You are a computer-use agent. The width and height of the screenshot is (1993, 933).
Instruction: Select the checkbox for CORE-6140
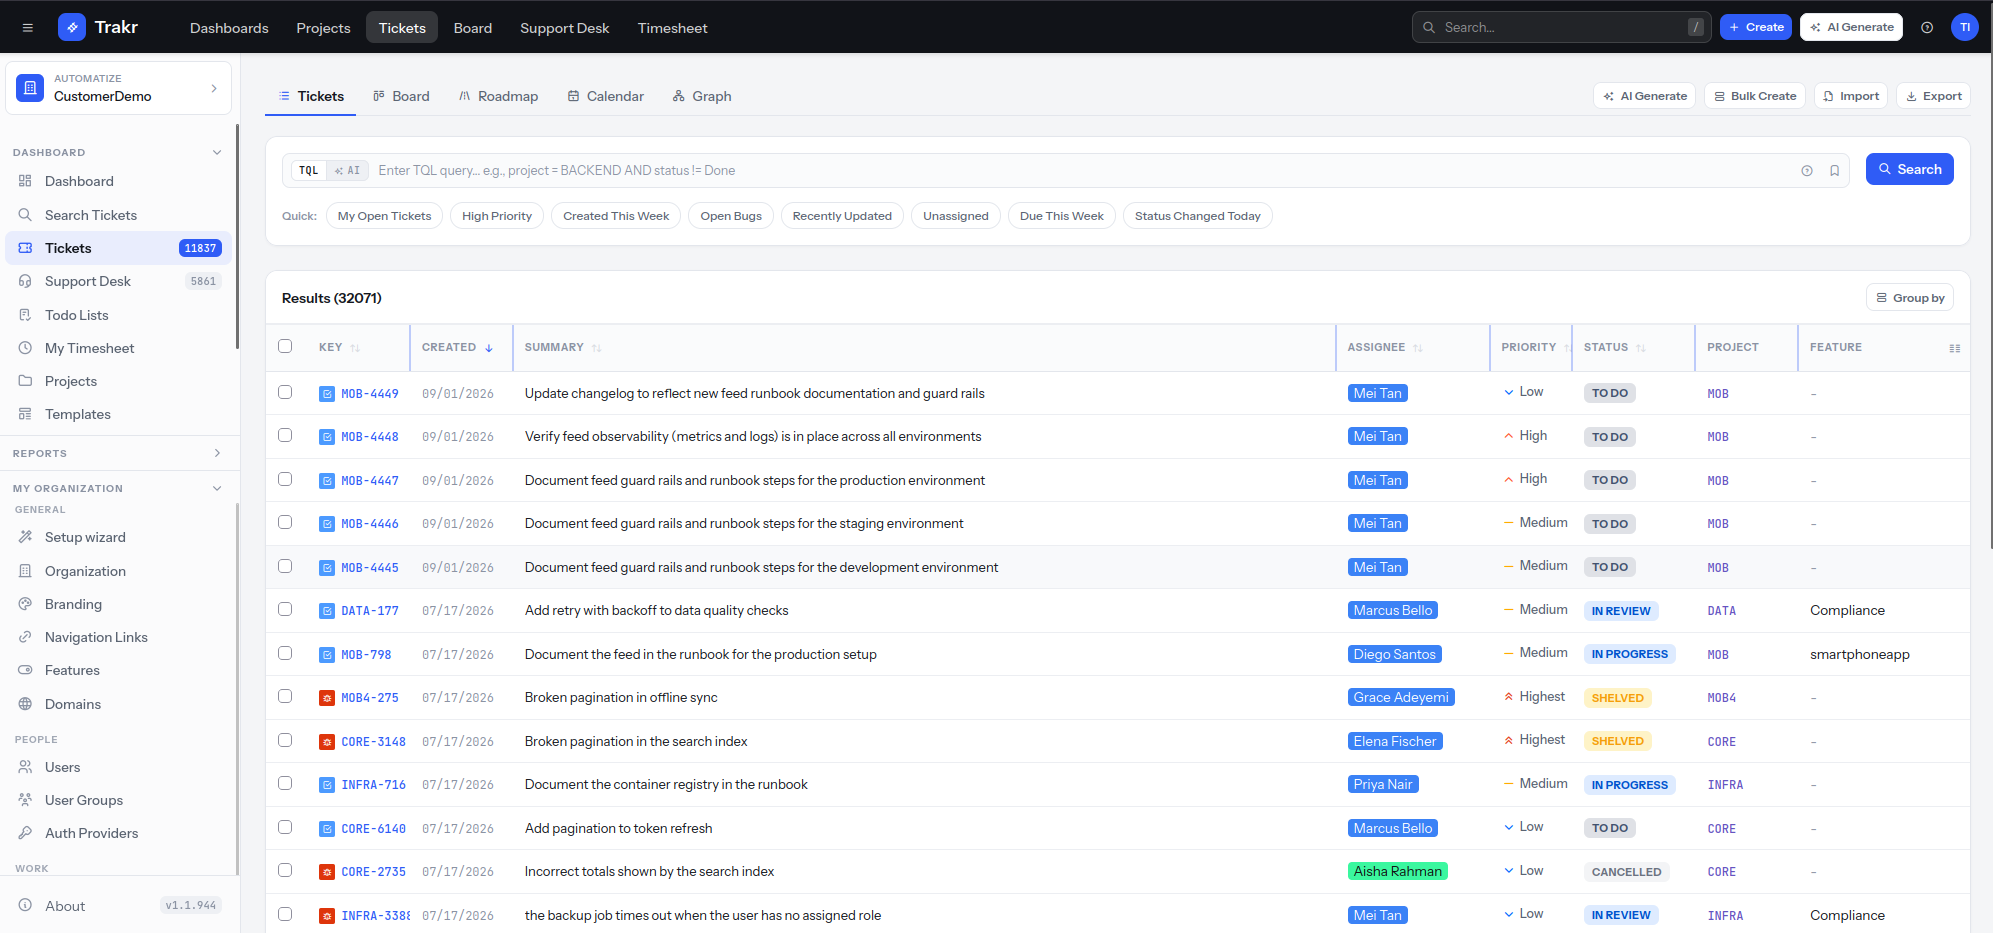[x=285, y=827]
